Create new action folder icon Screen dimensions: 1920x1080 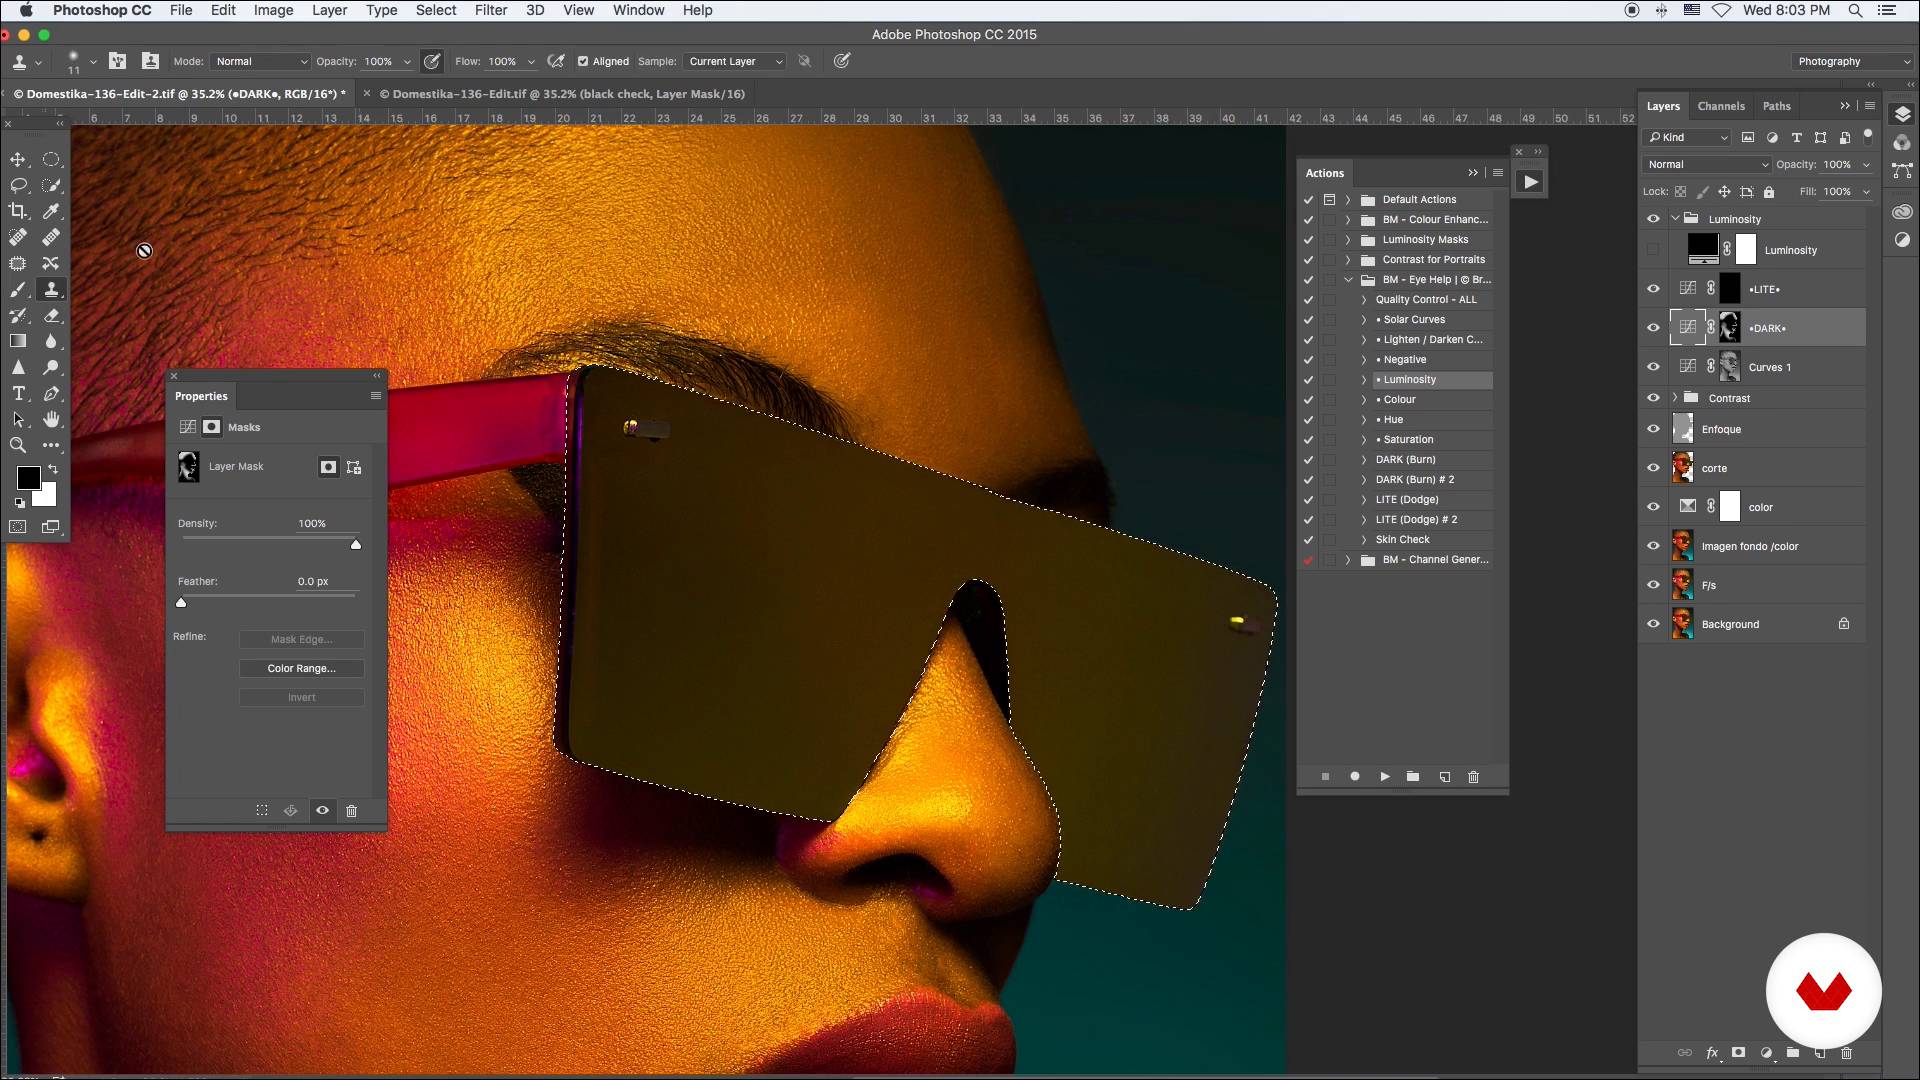[x=1413, y=777]
